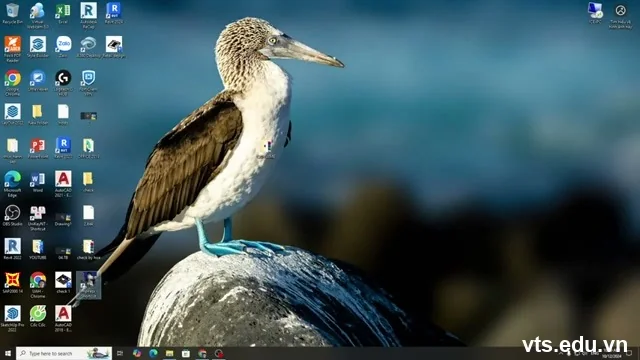Open the Revit 2024 desktop shortcut

(114, 13)
